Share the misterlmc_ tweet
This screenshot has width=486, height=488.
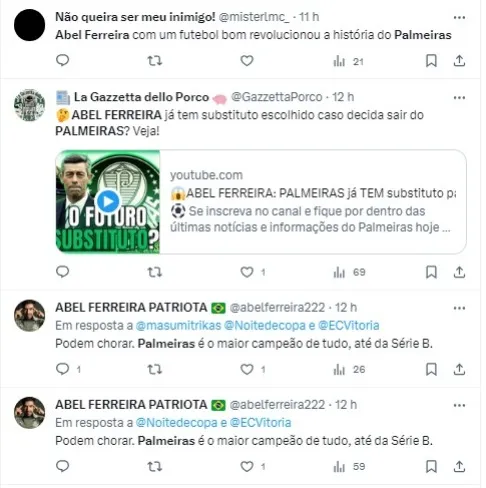(459, 61)
